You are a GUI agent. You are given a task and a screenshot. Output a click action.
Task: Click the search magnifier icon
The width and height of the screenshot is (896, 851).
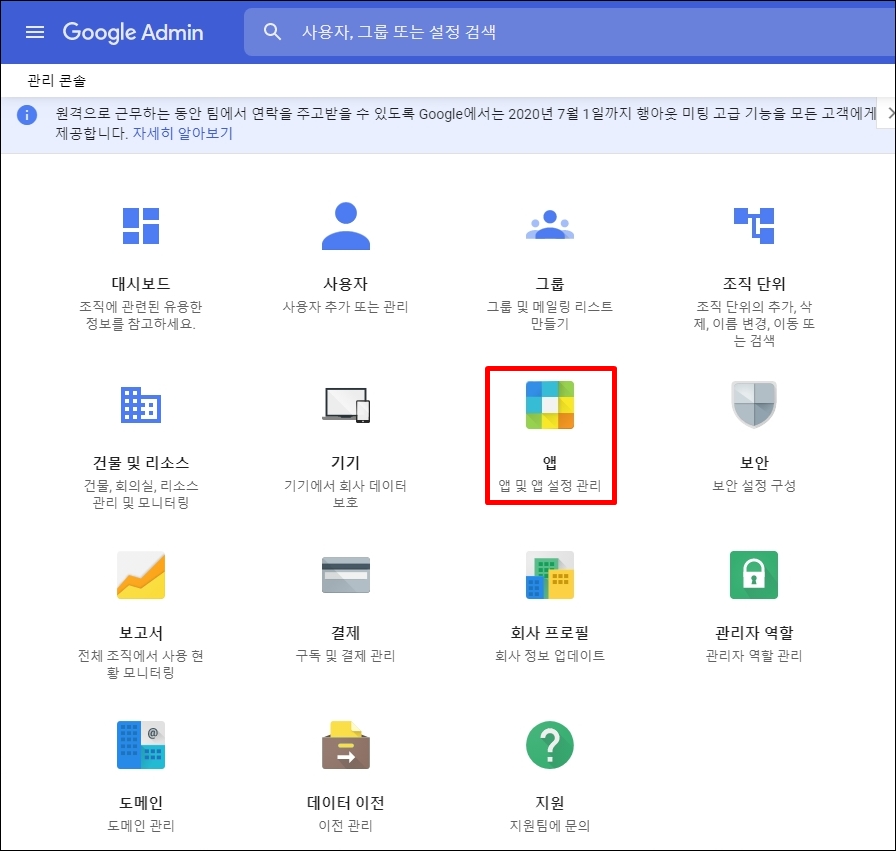tap(272, 31)
